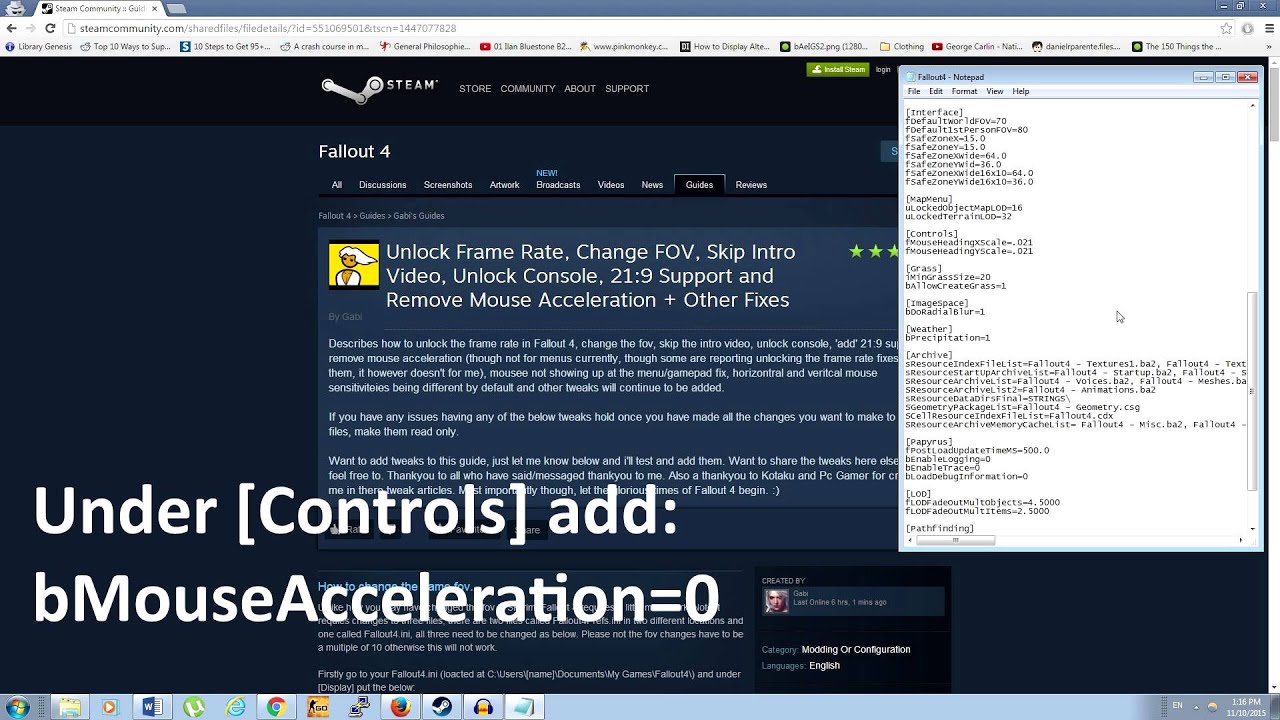This screenshot has height=720, width=1280.
Task: Bookmark this page with the star icon
Action: pyautogui.click(x=1226, y=28)
